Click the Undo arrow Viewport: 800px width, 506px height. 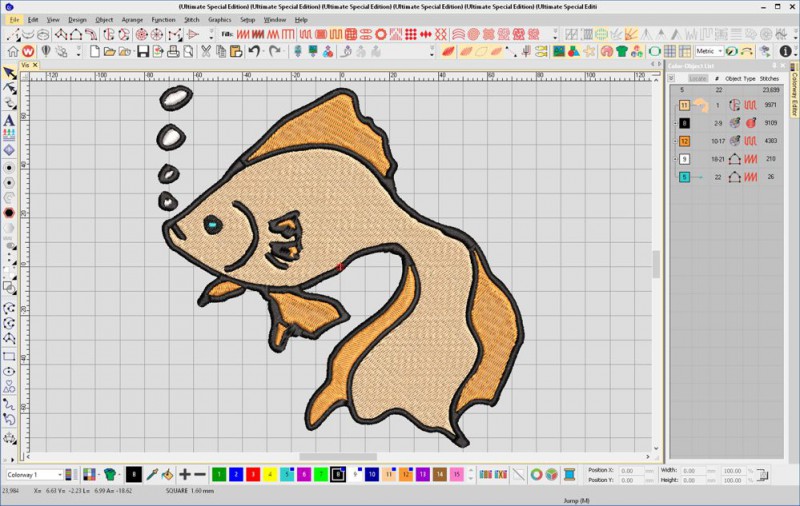pyautogui.click(x=254, y=51)
